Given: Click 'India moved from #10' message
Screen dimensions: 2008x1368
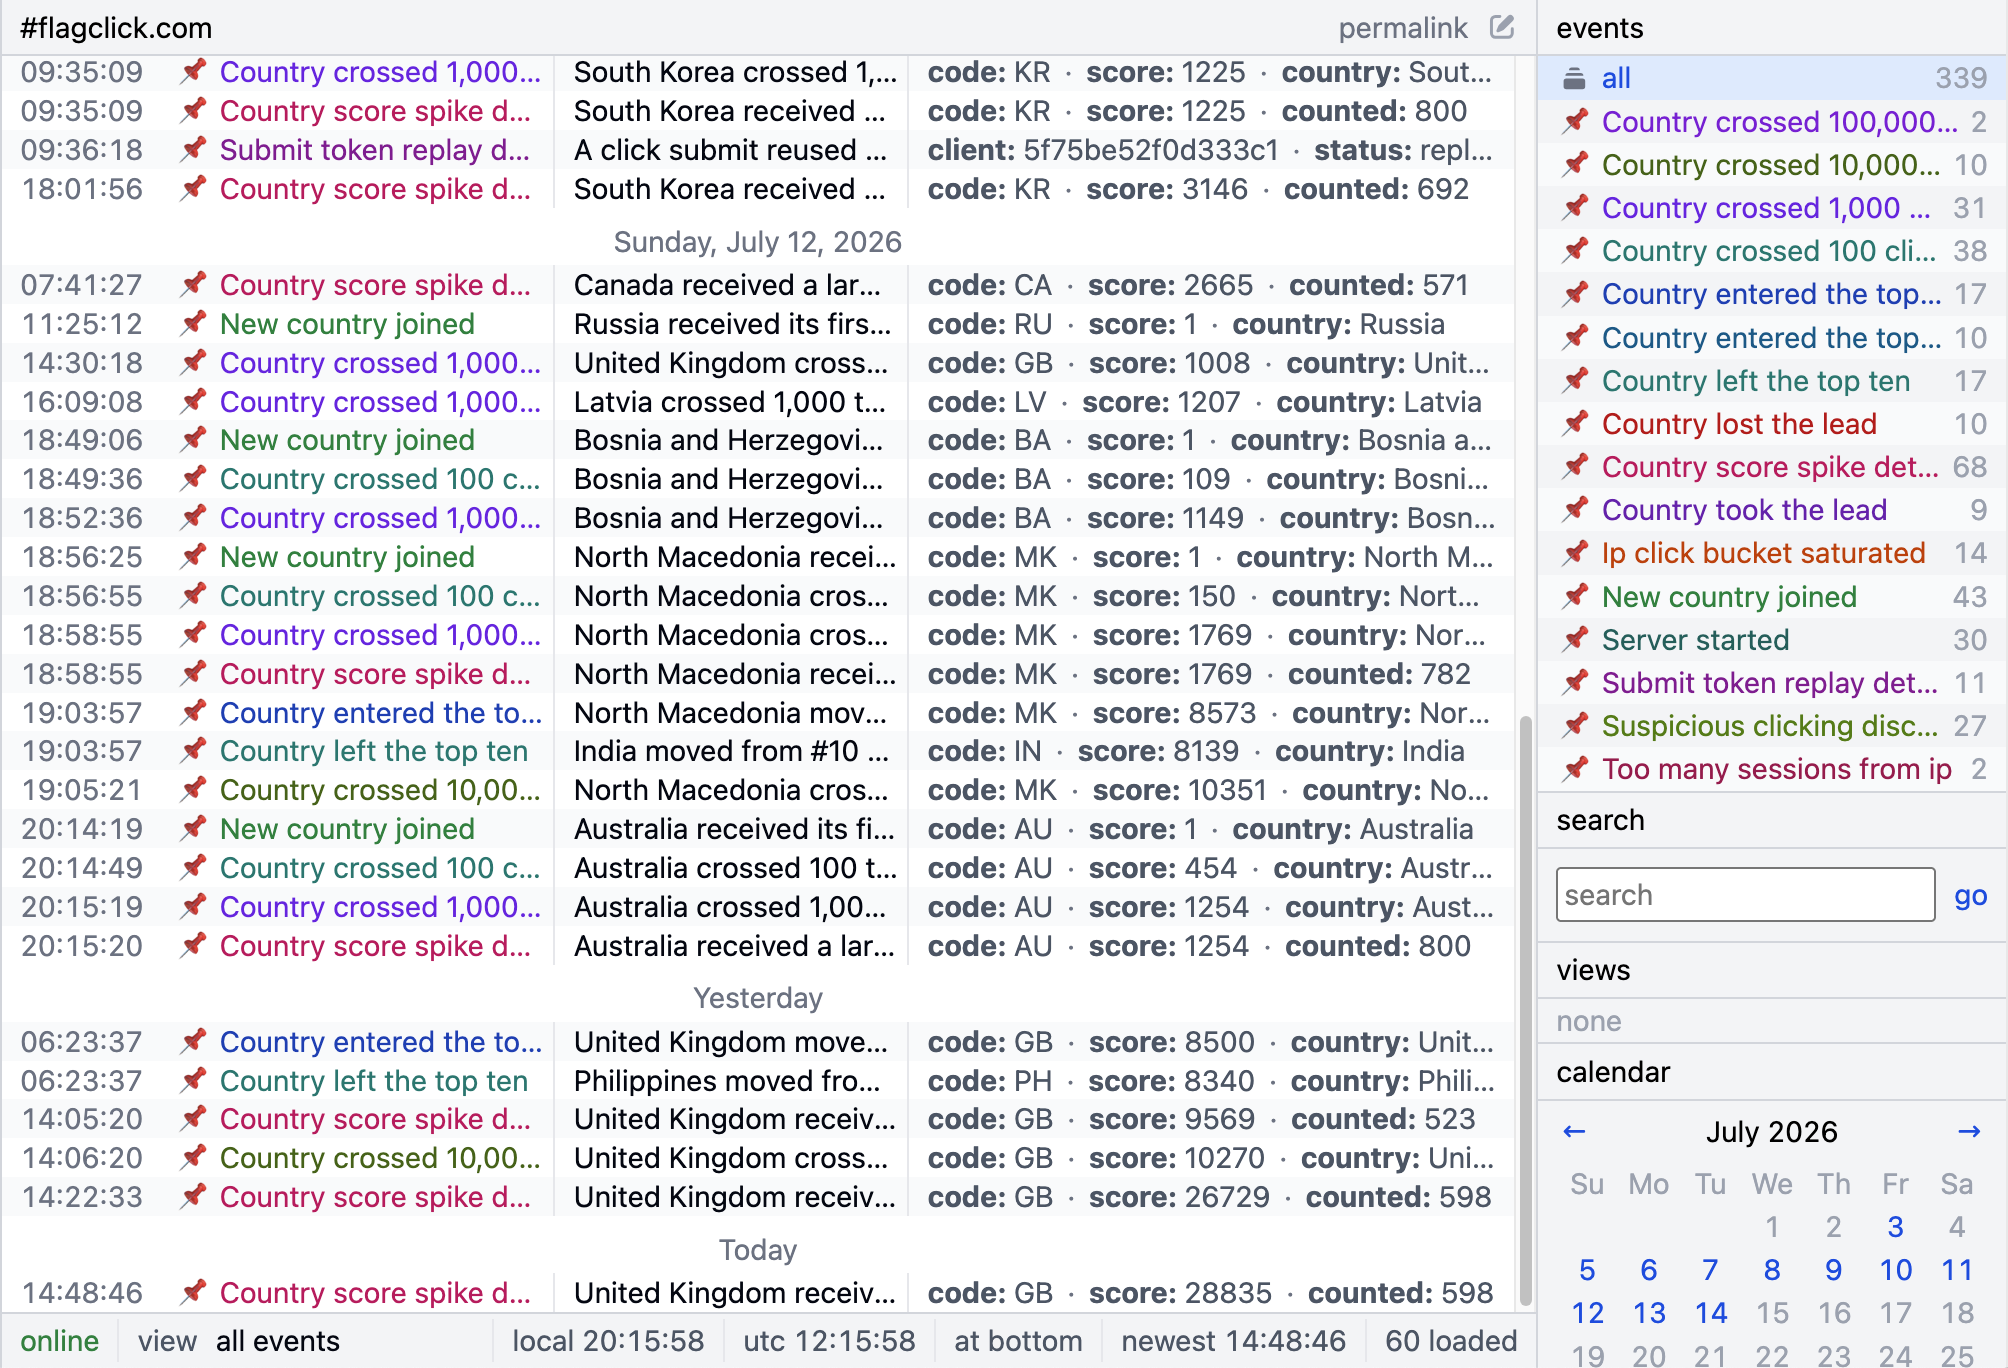Looking at the screenshot, I should click(x=730, y=751).
